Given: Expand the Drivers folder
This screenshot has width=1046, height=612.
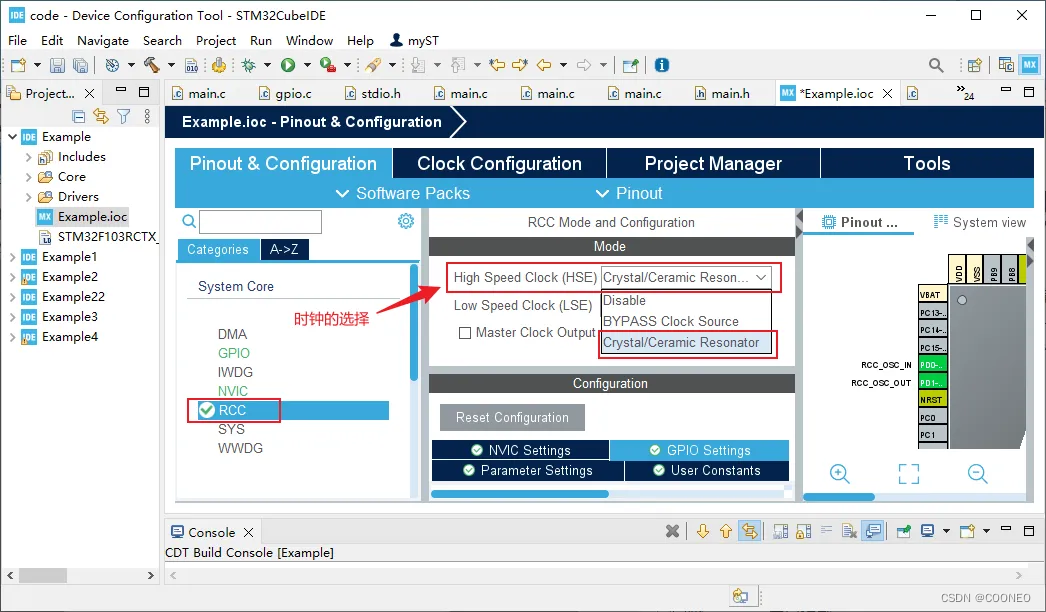Looking at the screenshot, I should coord(28,197).
